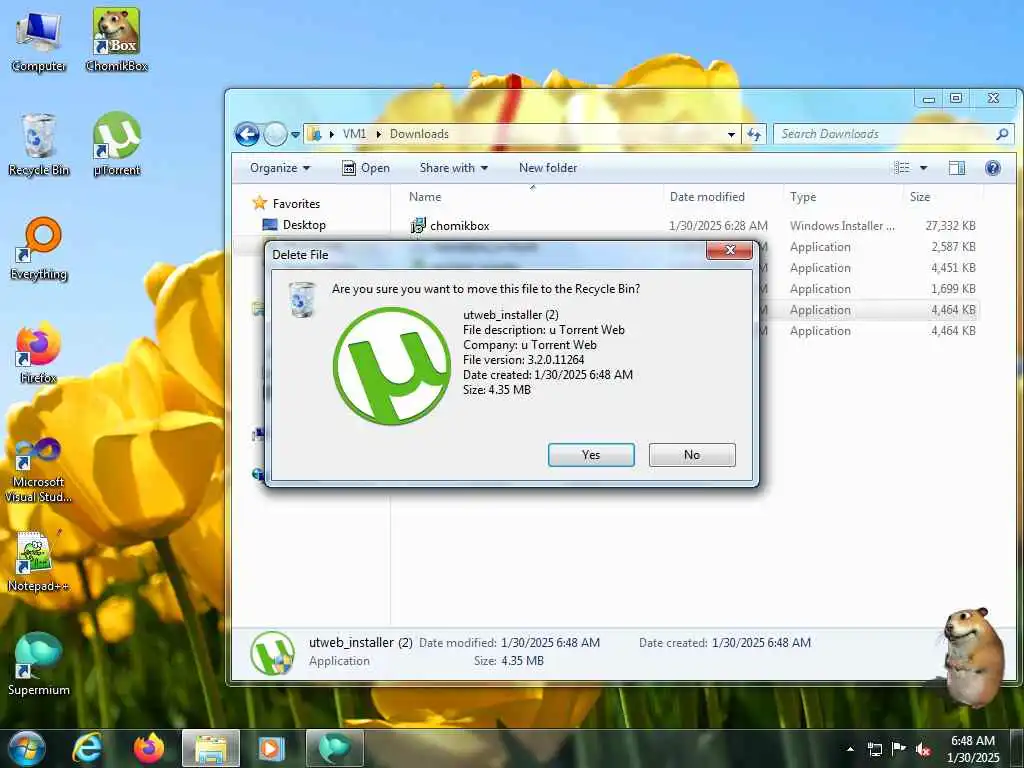Viewport: 1024px width, 768px height.
Task: Expand the address bar previous locations dropdown
Action: (731, 135)
